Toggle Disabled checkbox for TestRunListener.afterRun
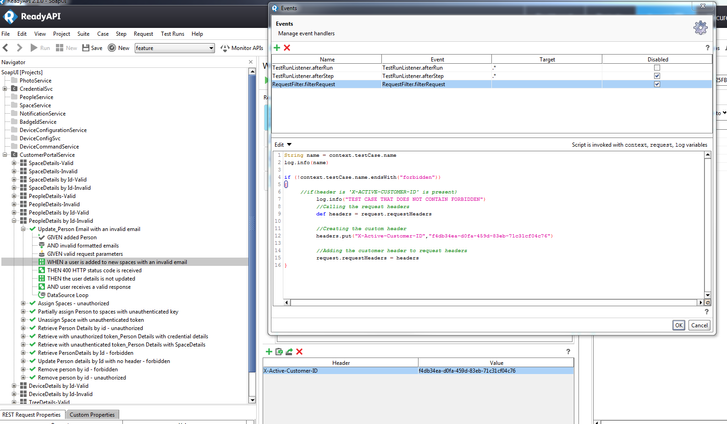Screen dimensions: 727x424 pyautogui.click(x=656, y=67)
